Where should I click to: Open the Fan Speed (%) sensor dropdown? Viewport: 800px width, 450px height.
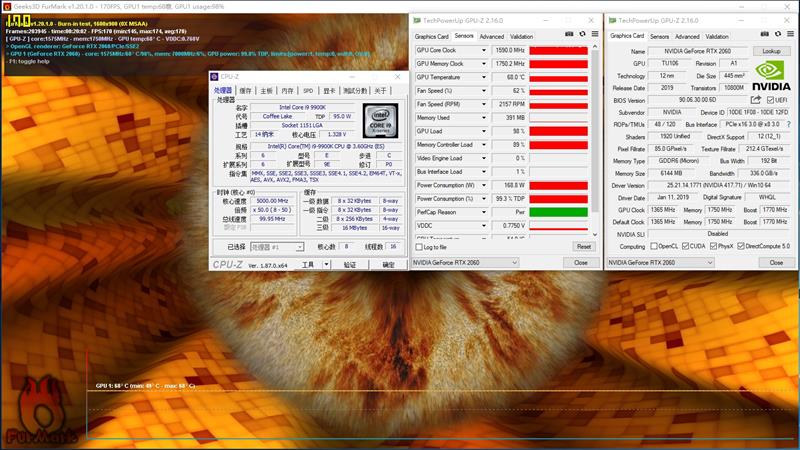click(484, 90)
